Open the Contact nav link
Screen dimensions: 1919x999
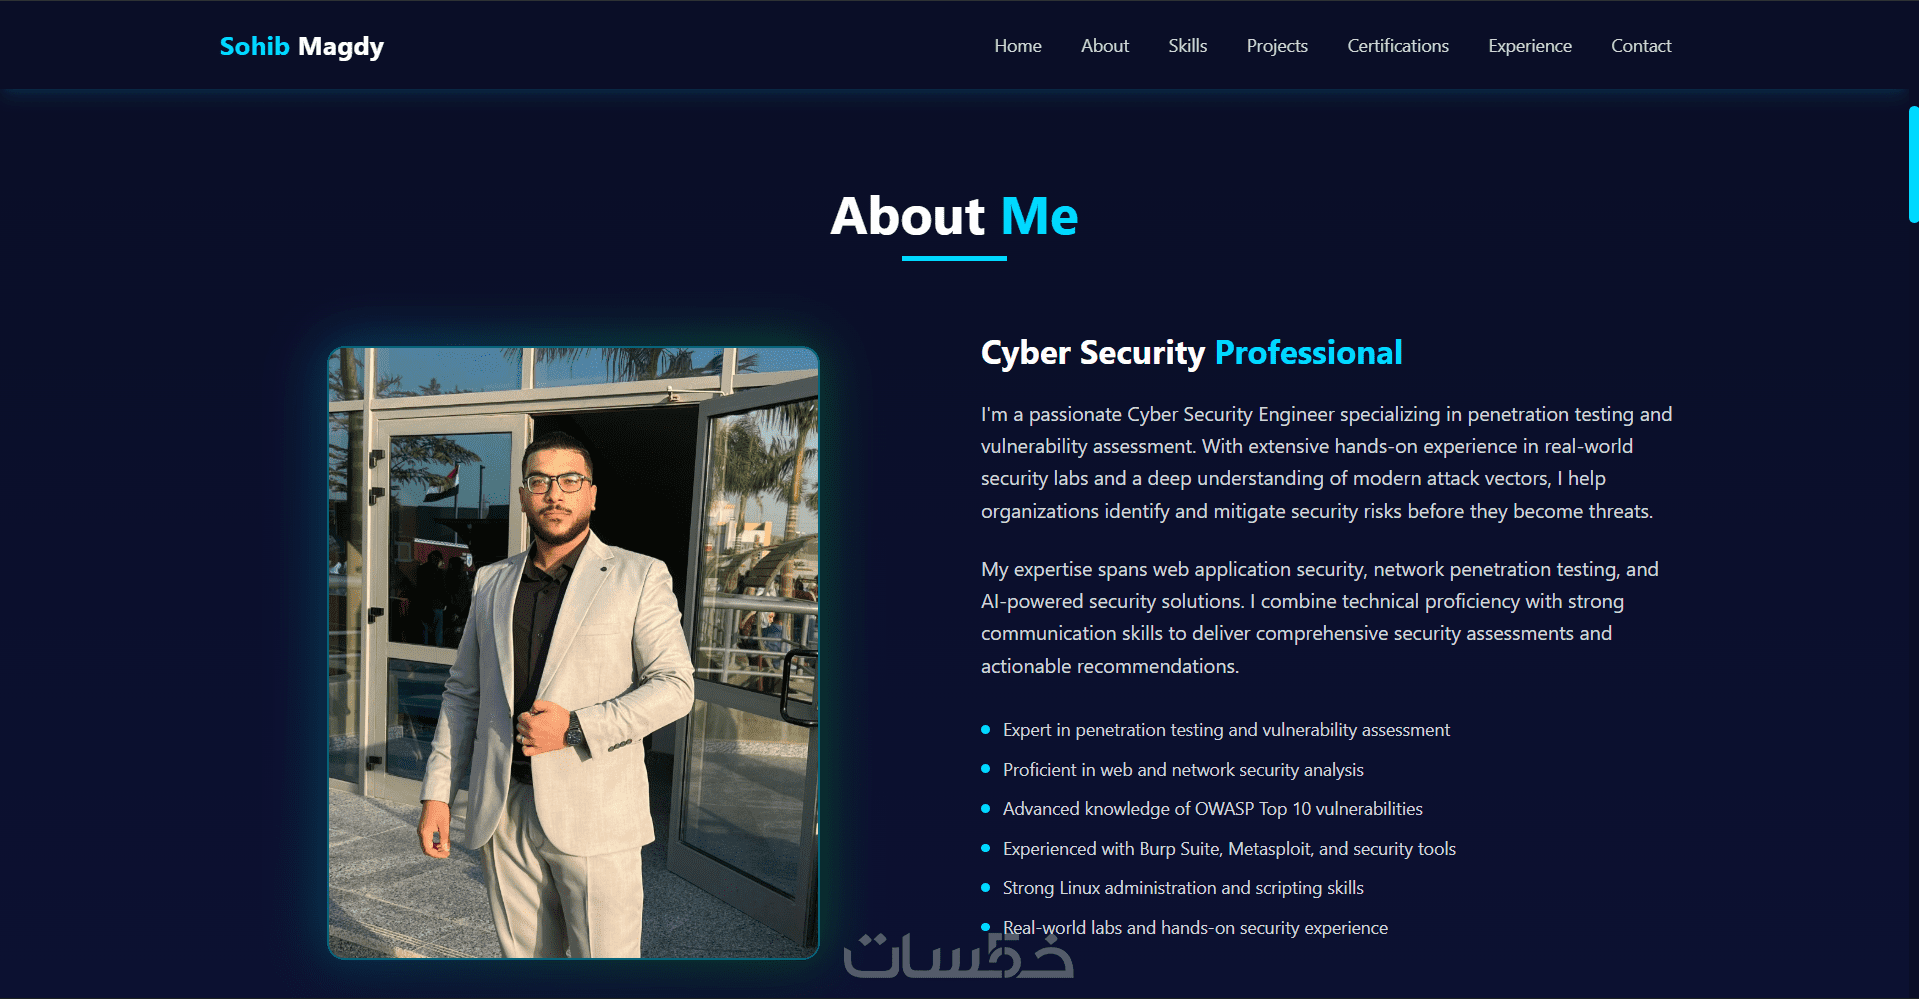pyautogui.click(x=1640, y=46)
